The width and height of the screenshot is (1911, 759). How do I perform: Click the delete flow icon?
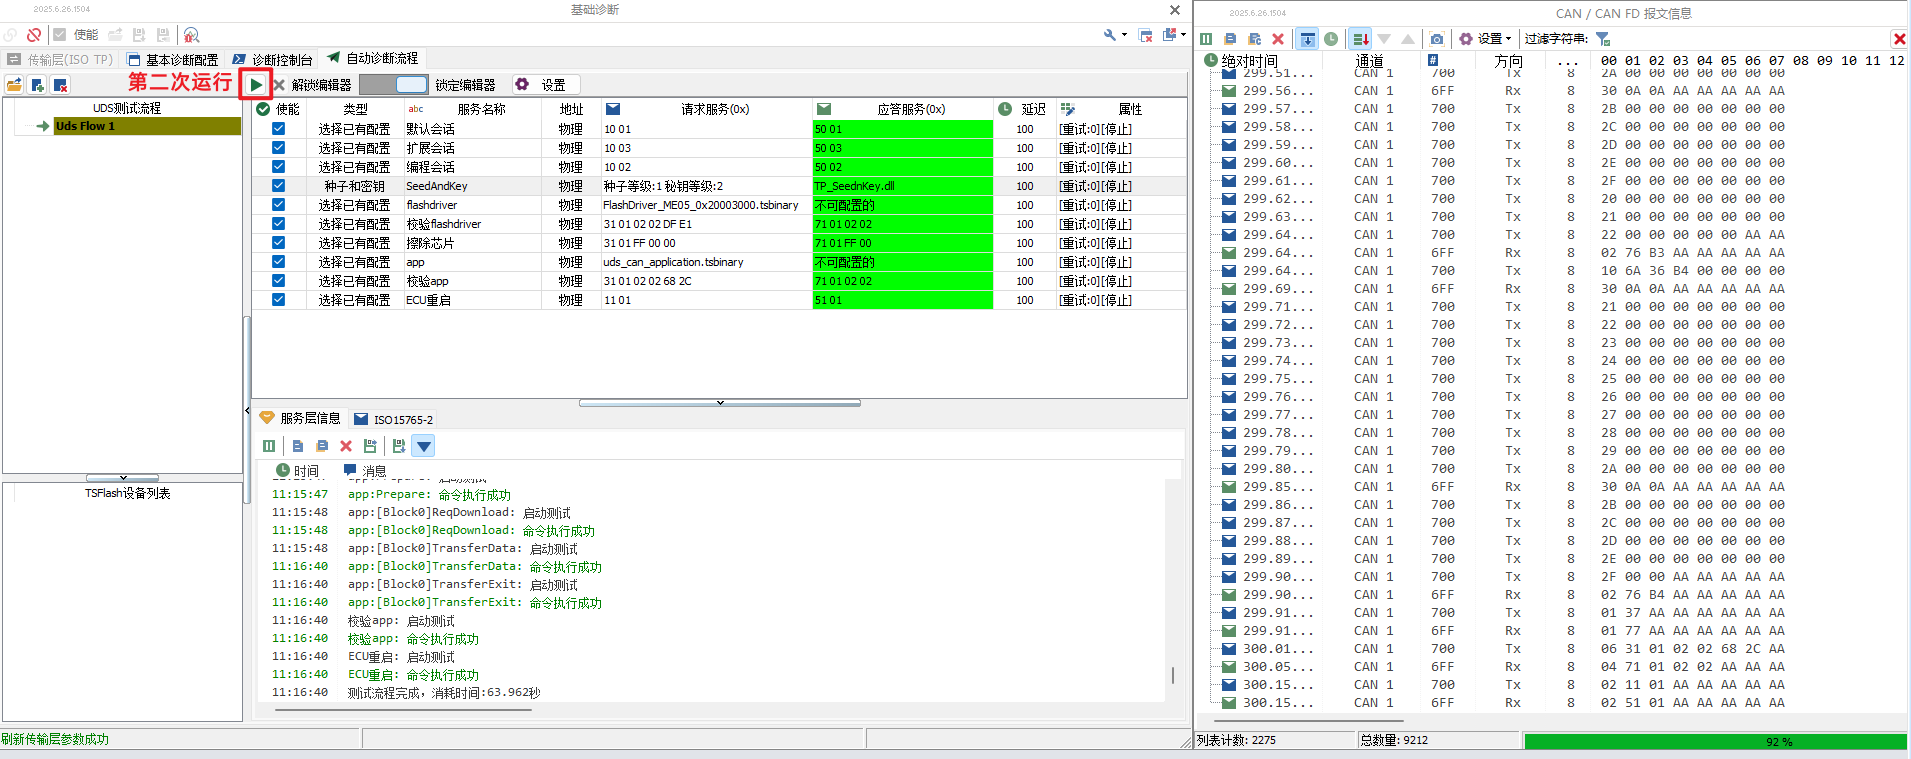click(x=60, y=85)
